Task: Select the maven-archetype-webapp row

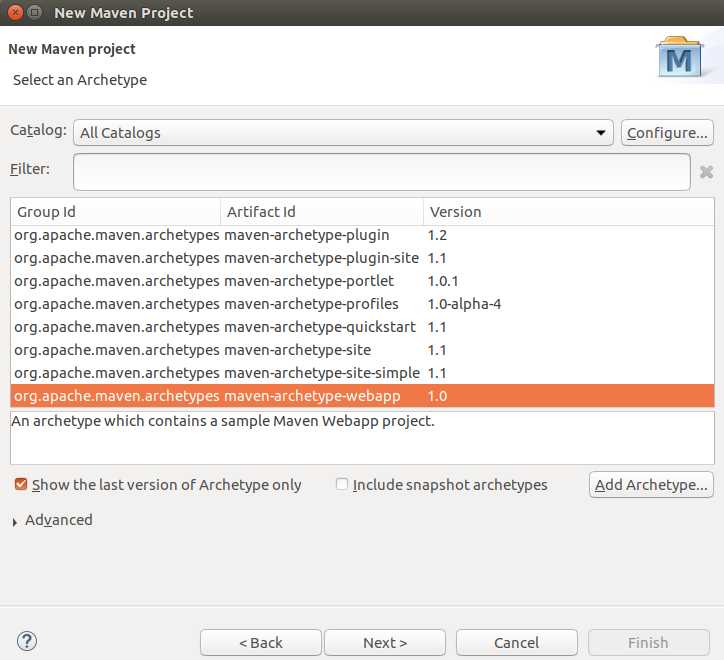Action: [x=362, y=396]
